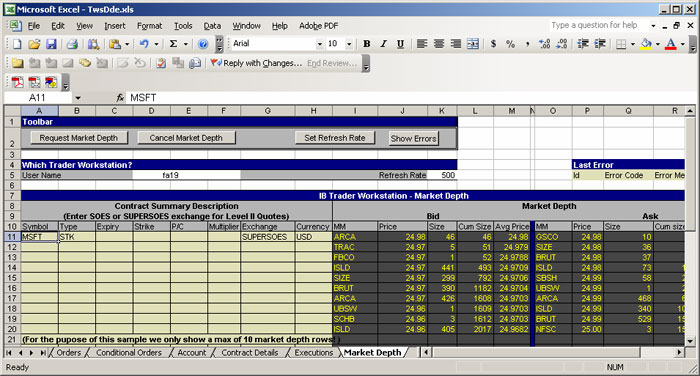Undo the last action
Viewport: 700px width, 376px height.
tap(144, 44)
